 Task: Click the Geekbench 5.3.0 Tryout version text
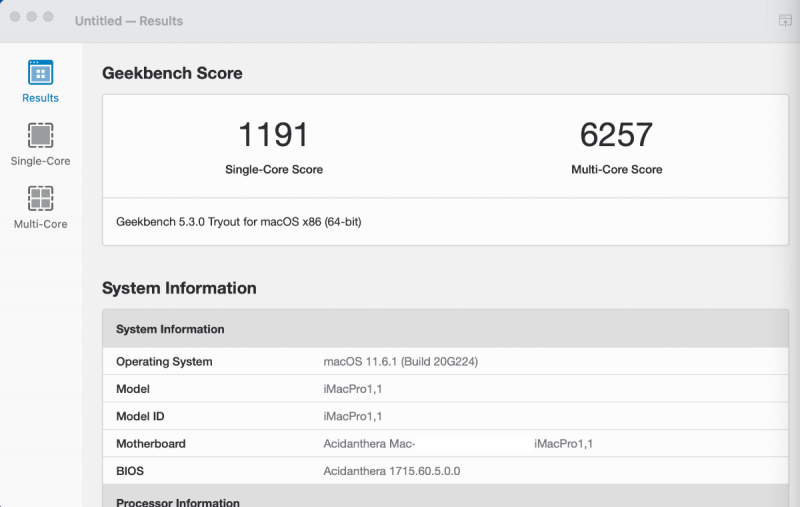[x=238, y=221]
